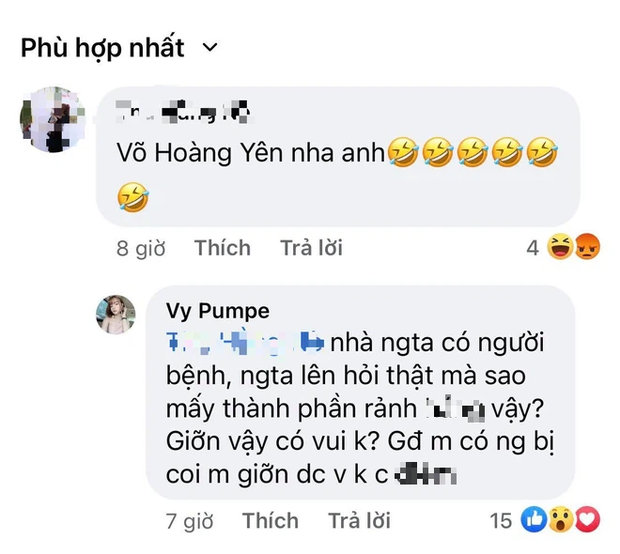The image size is (620, 554).
Task: Click the "8 giờ" timestamp
Action: pos(141,248)
